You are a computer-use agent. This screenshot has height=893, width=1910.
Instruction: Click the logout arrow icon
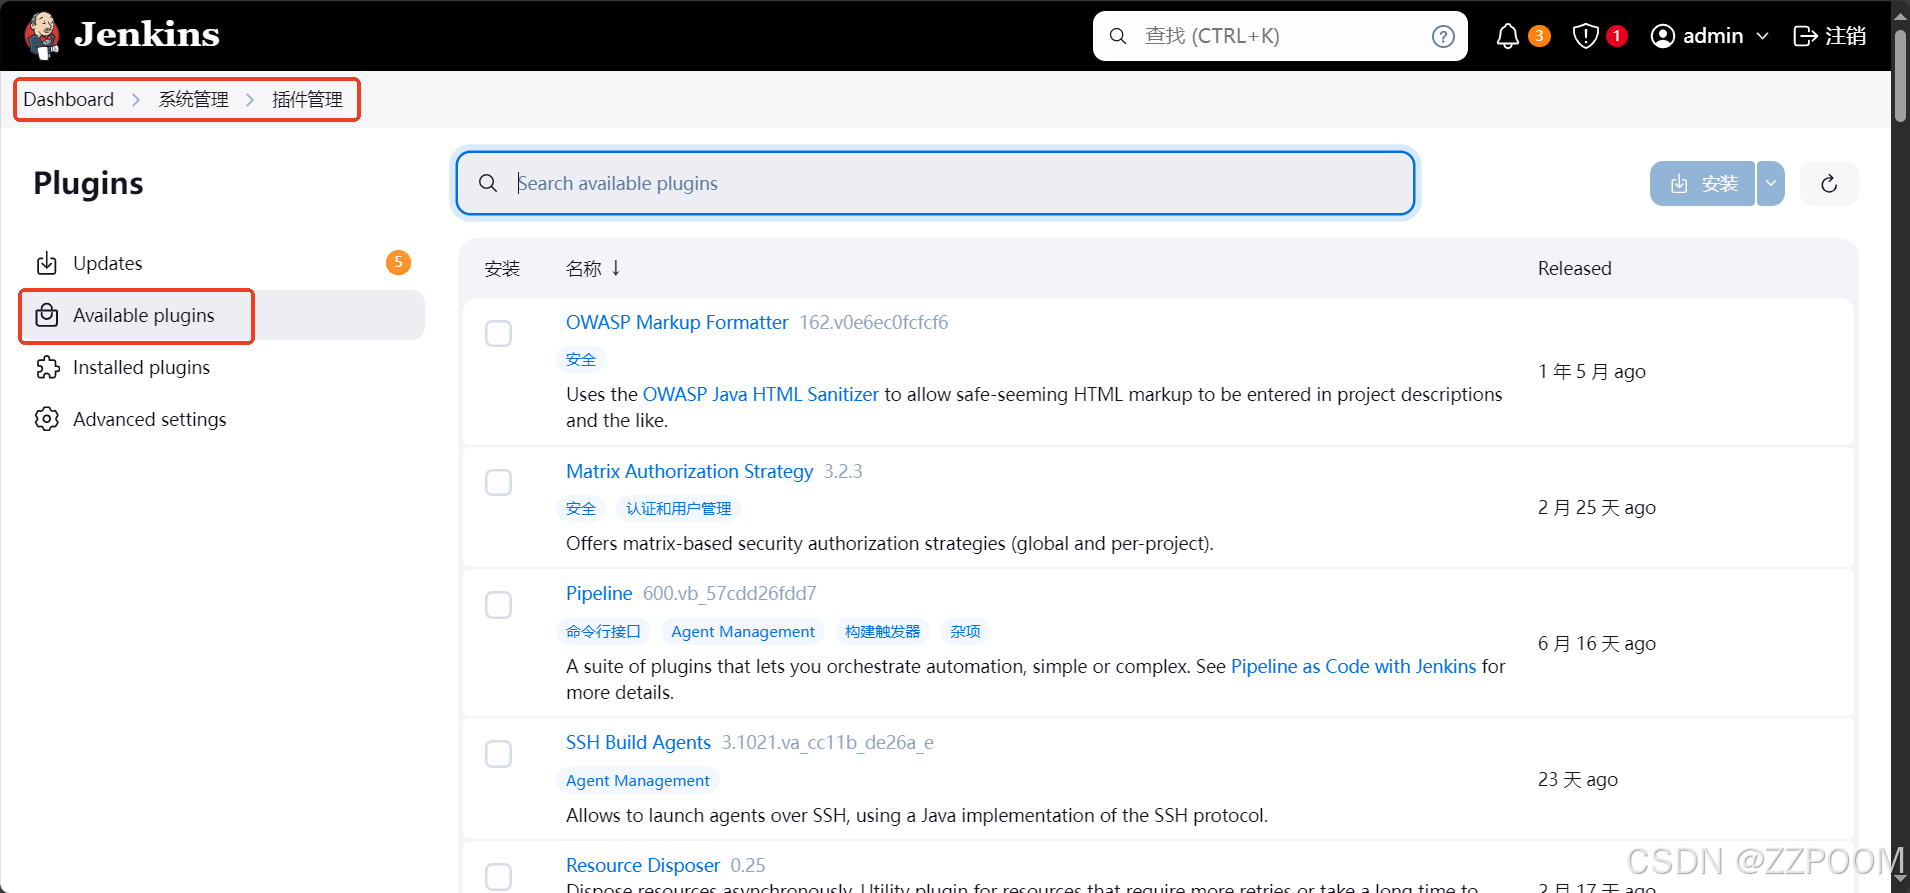pyautogui.click(x=1805, y=36)
